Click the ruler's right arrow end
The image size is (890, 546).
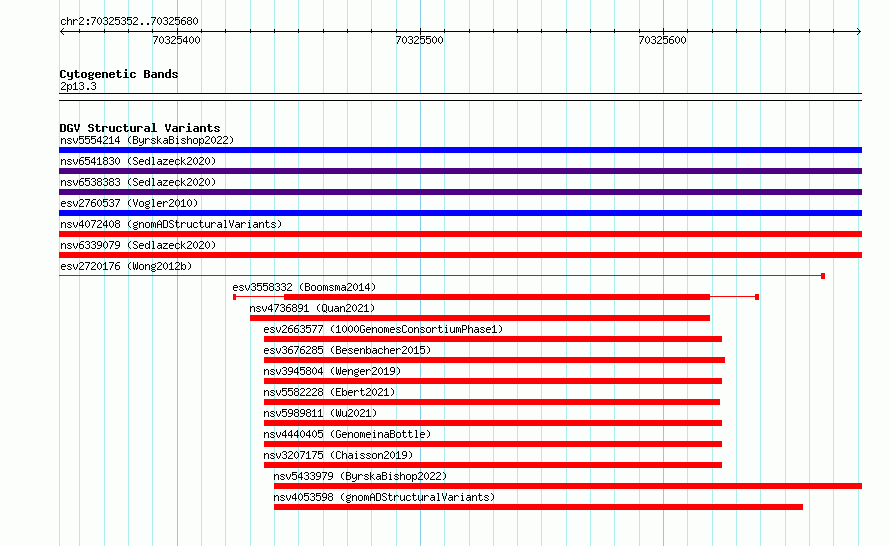[x=859, y=31]
